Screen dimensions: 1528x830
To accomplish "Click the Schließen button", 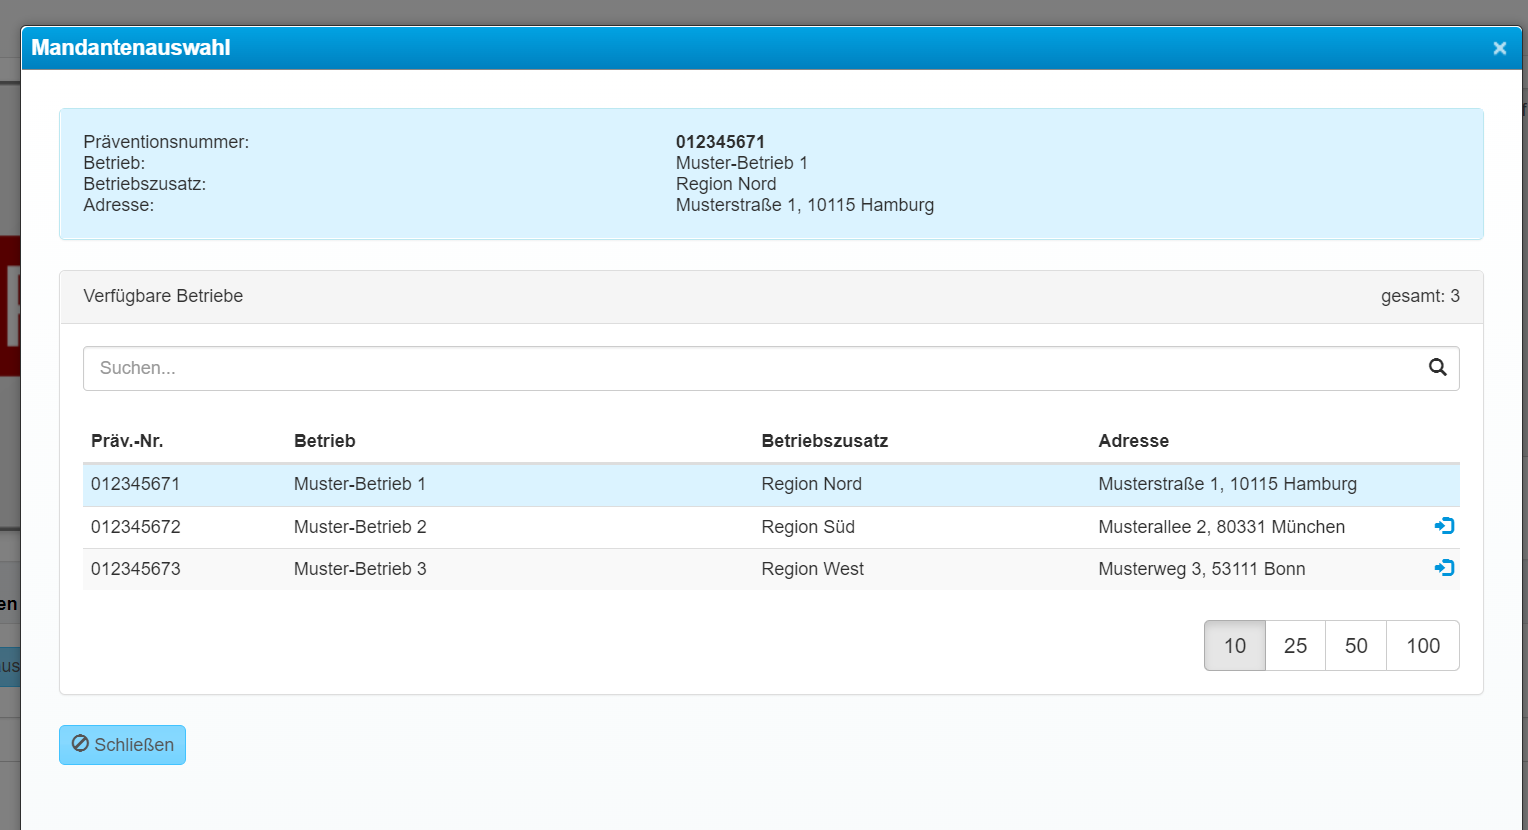I will tap(122, 745).
